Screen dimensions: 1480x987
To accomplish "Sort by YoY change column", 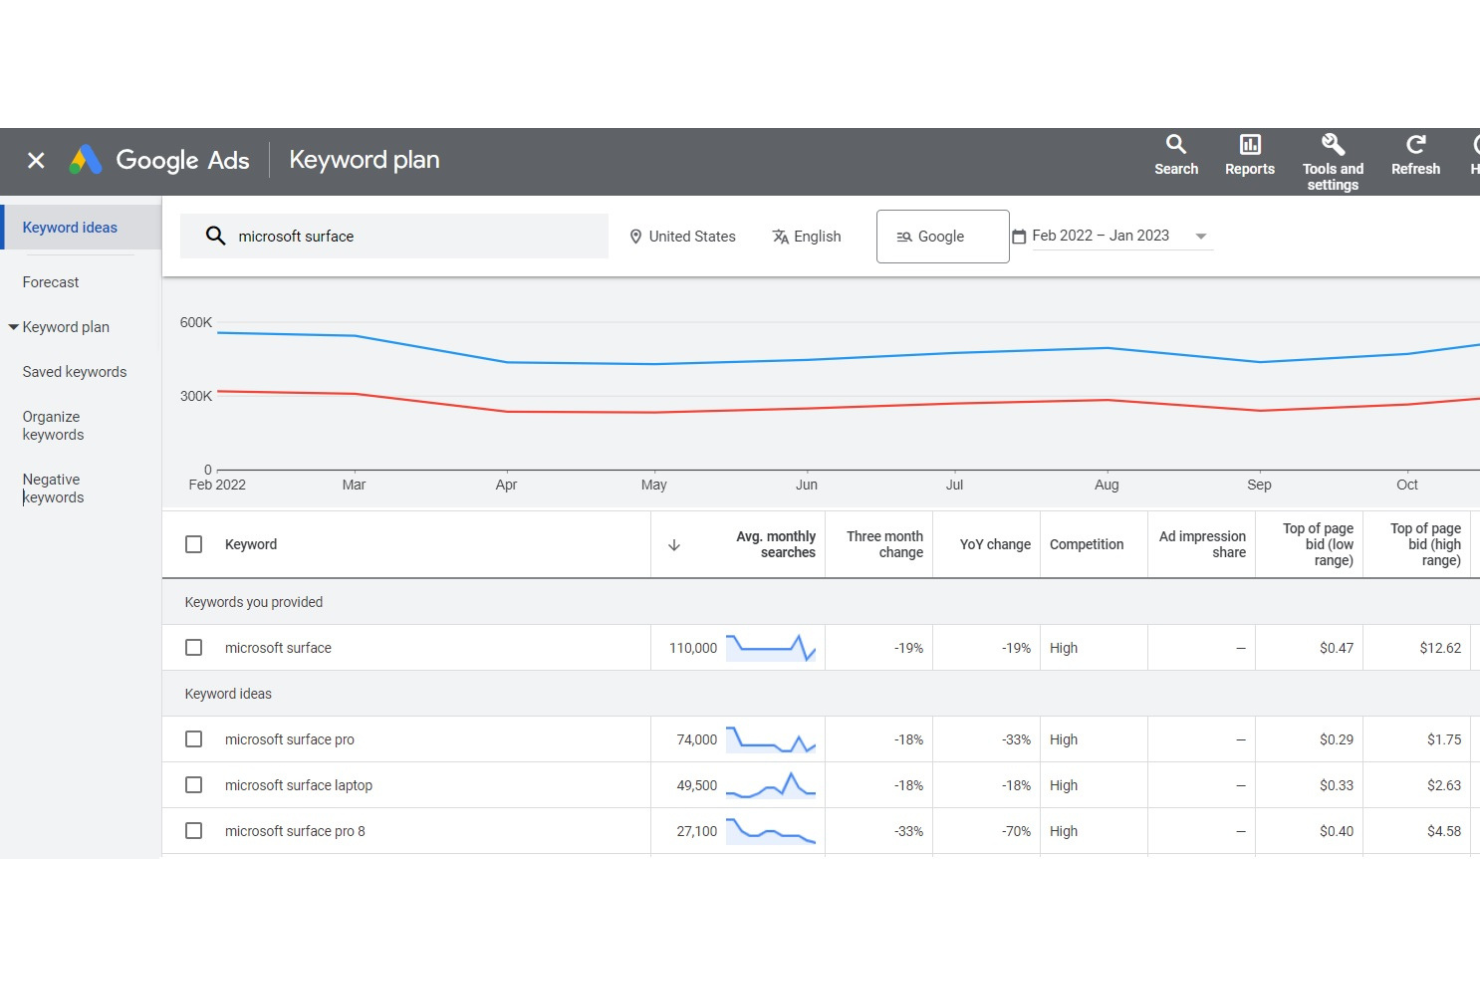I will click(995, 545).
